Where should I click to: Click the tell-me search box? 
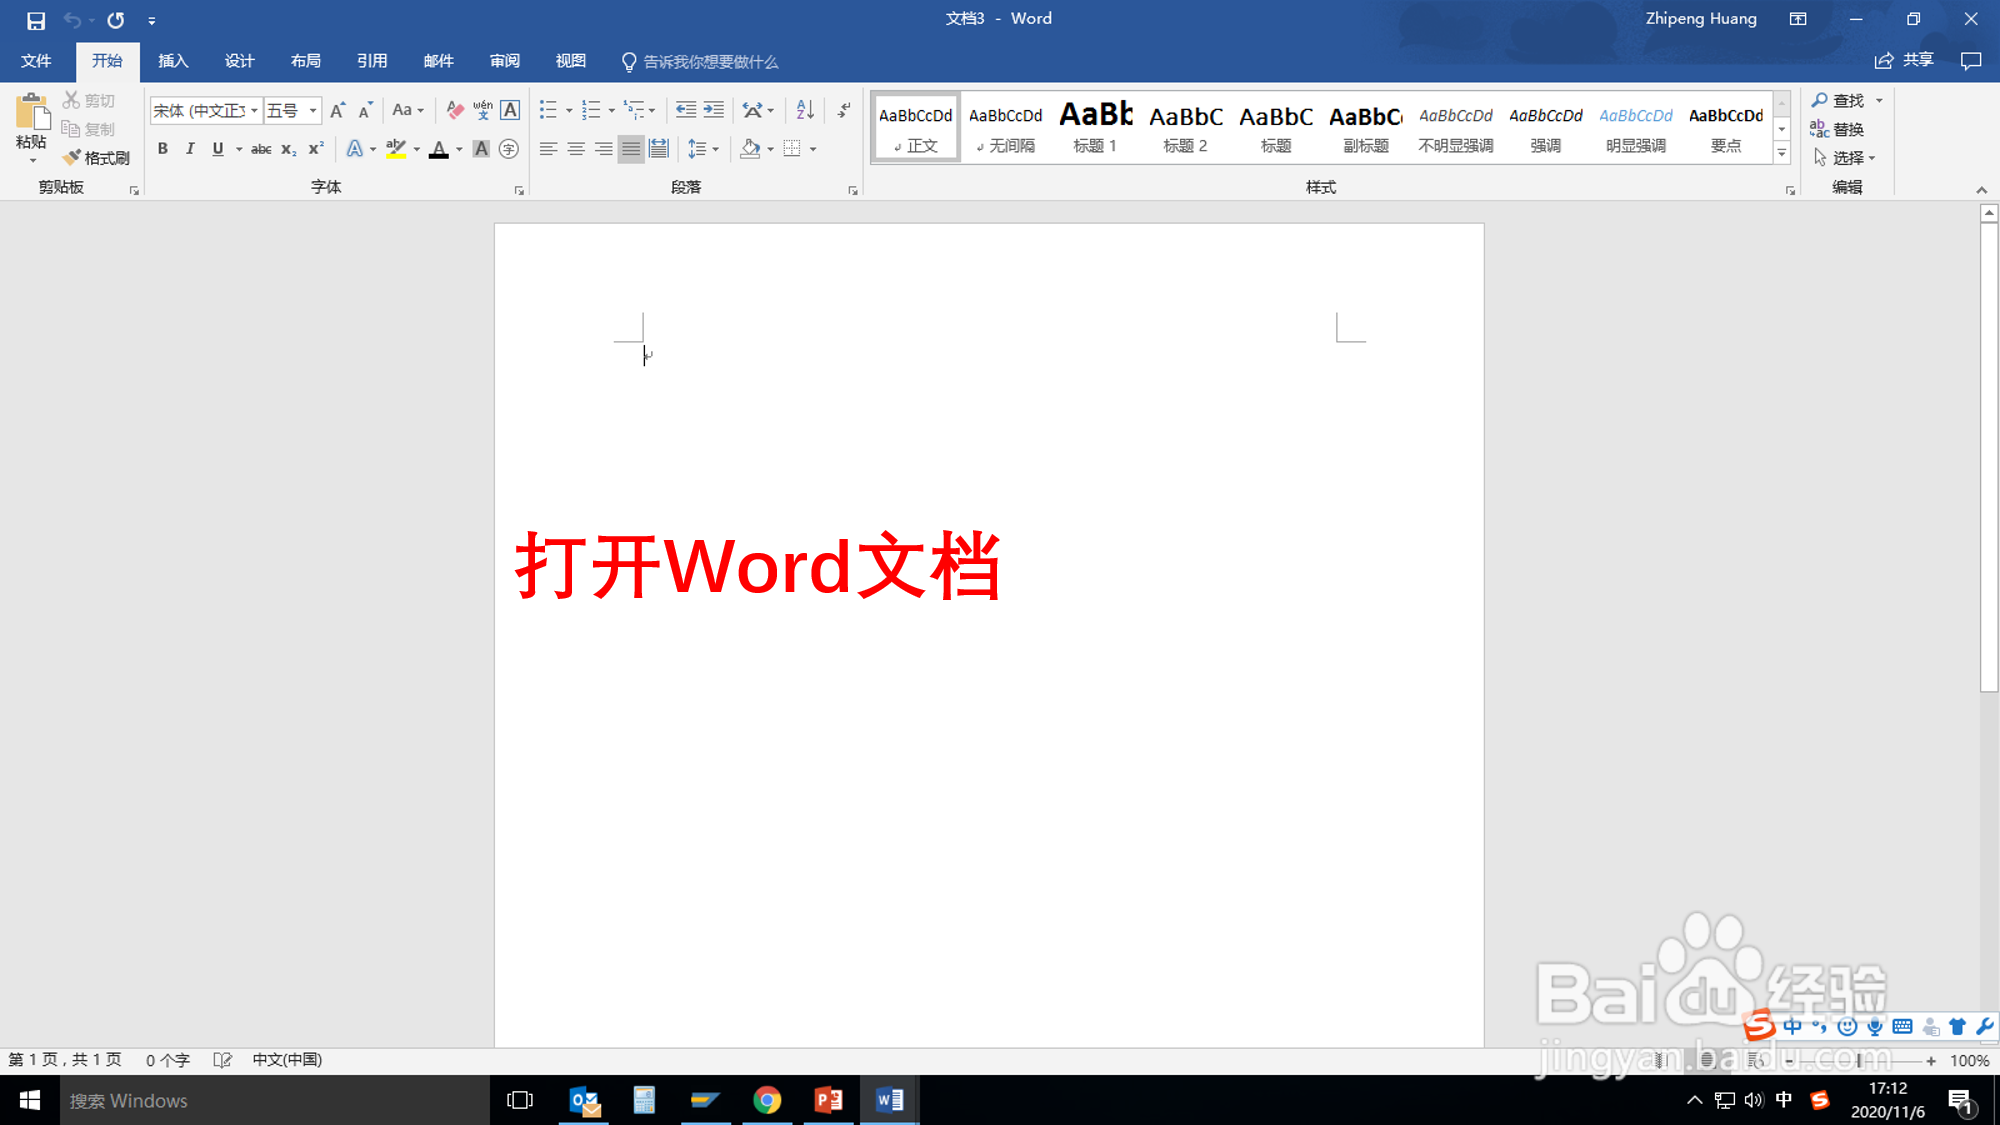coord(710,62)
